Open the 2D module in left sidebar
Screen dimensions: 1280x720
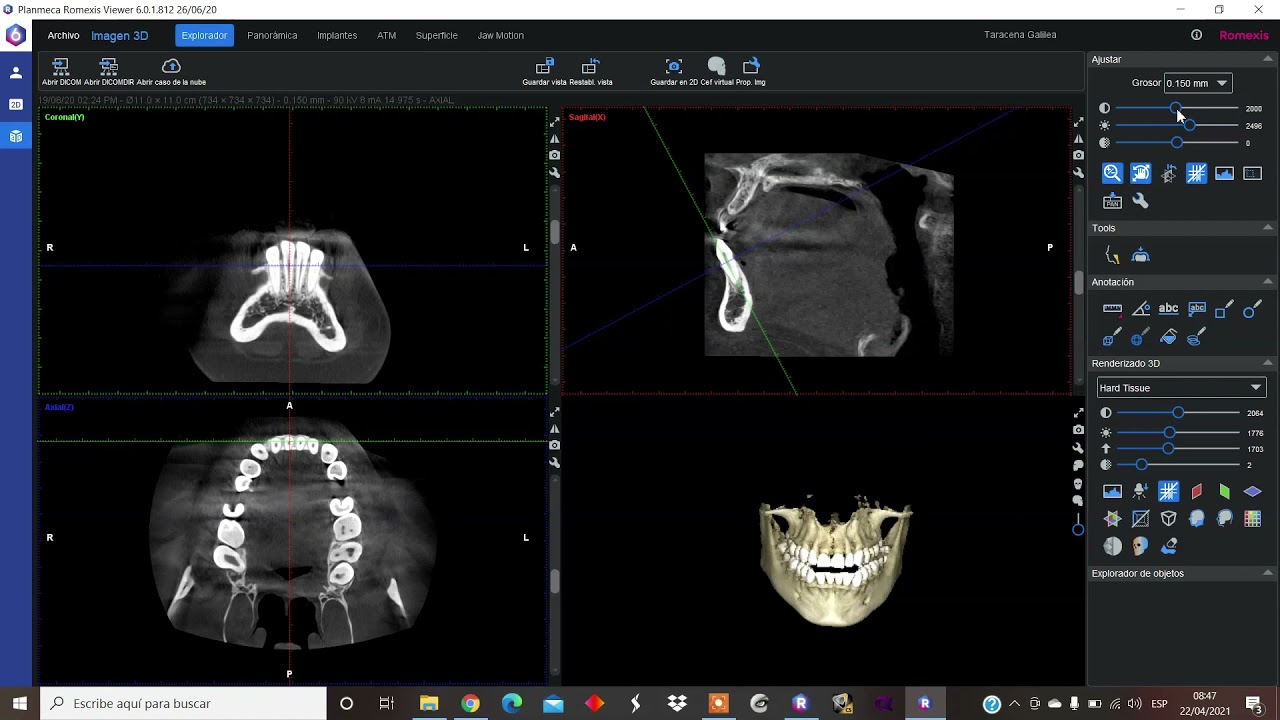pyautogui.click(x=16, y=104)
